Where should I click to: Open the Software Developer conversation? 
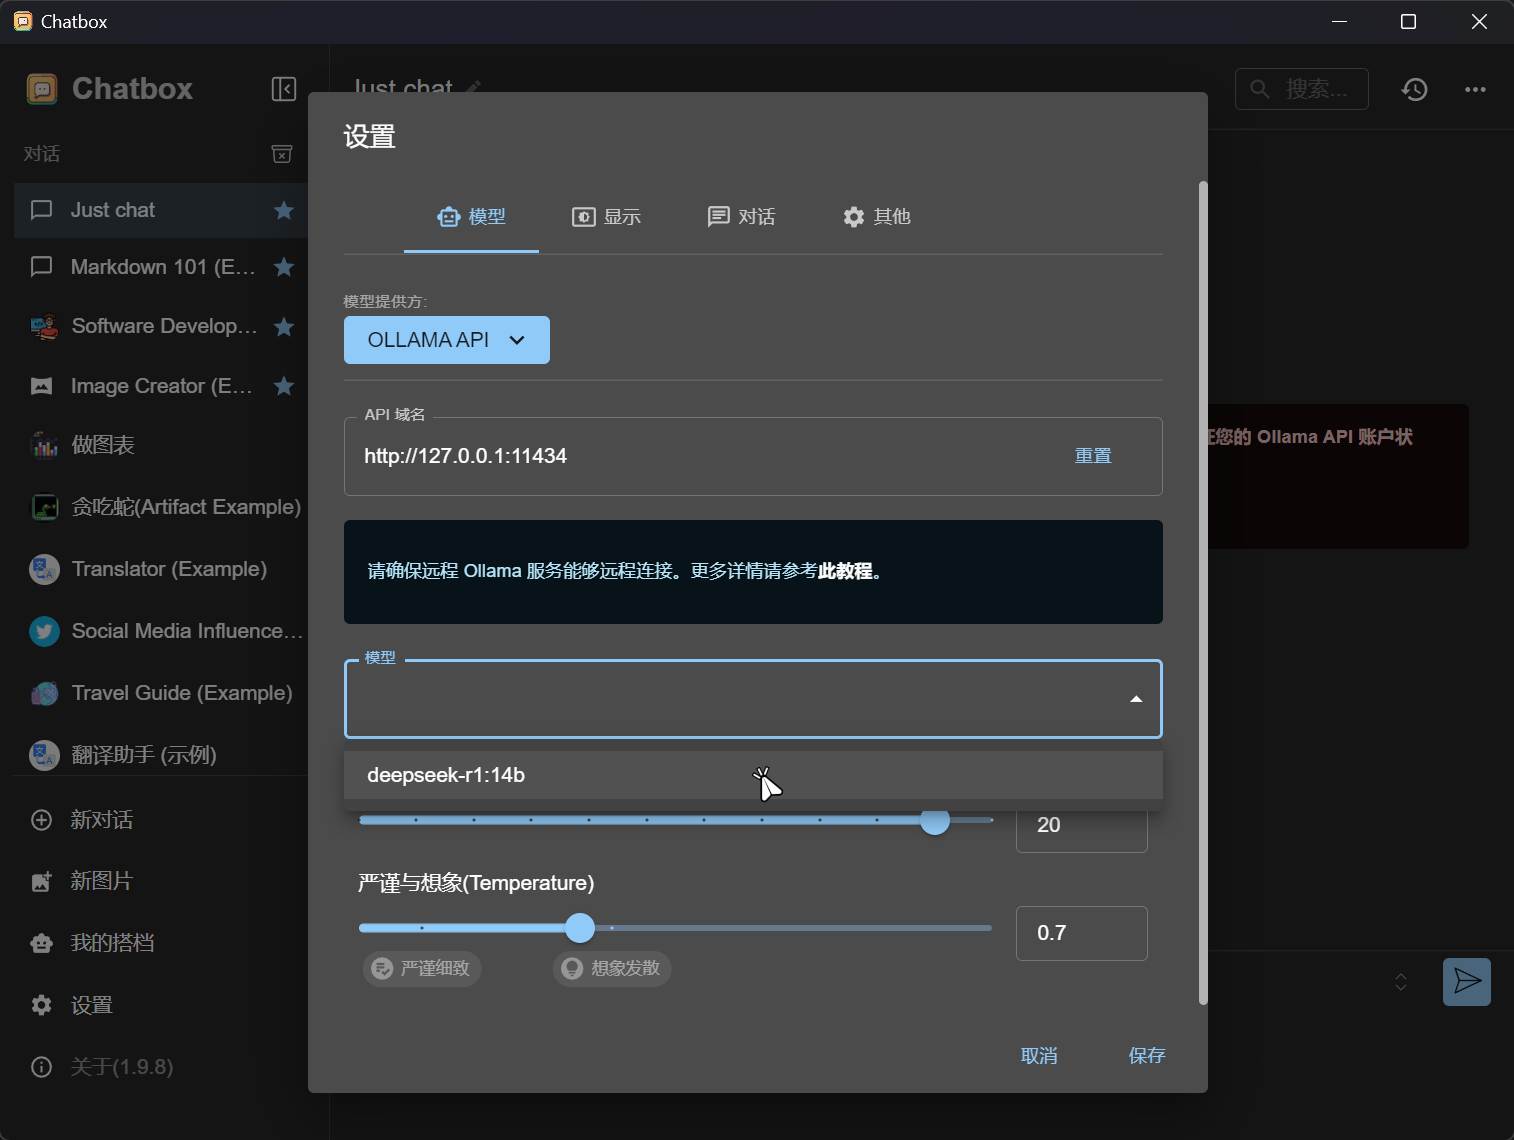coord(160,327)
